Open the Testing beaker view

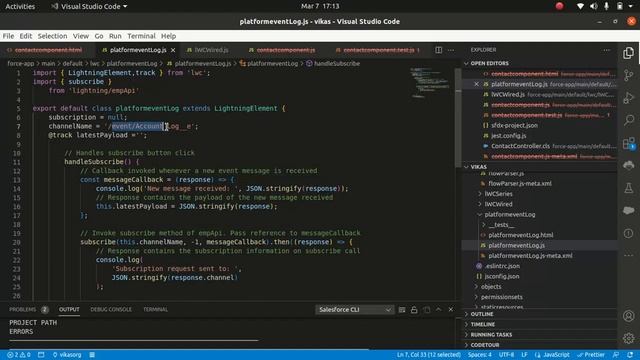629,188
